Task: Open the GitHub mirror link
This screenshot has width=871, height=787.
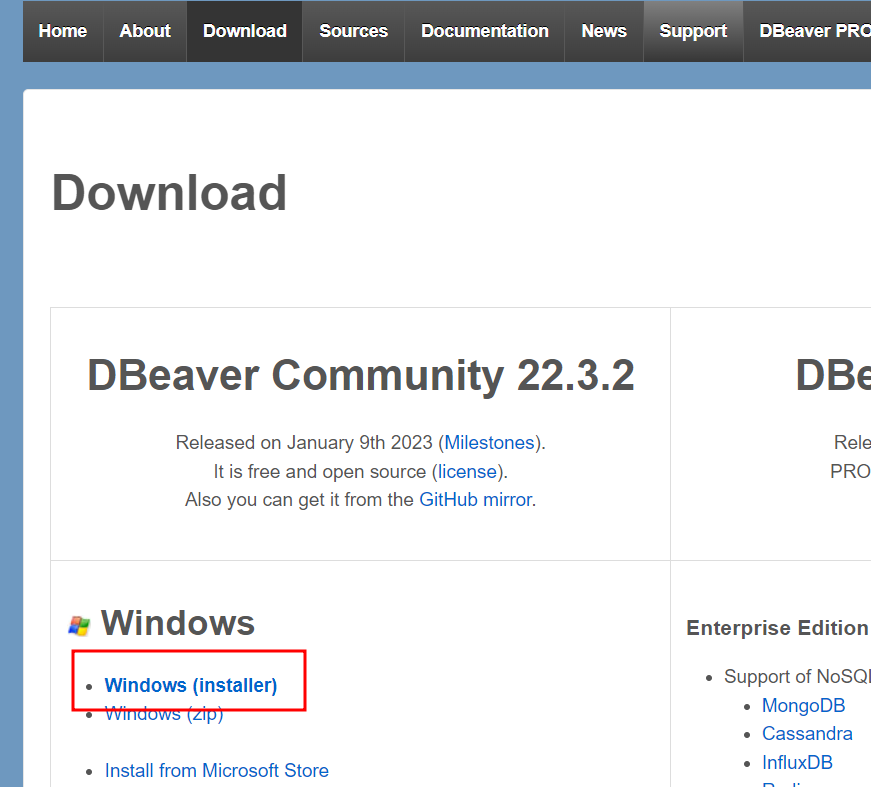Action: (x=475, y=500)
